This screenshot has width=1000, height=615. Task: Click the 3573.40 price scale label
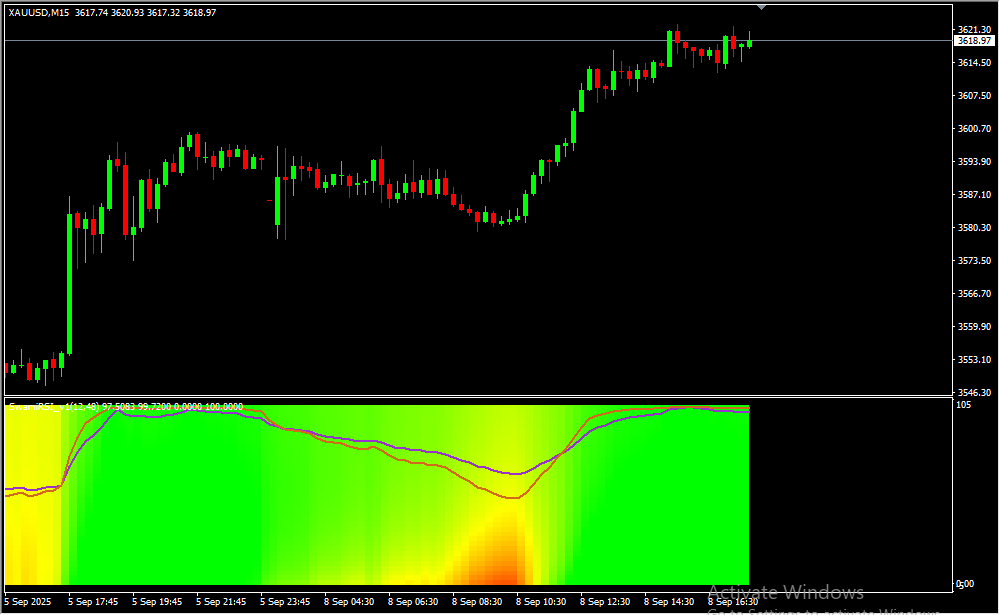click(x=973, y=261)
